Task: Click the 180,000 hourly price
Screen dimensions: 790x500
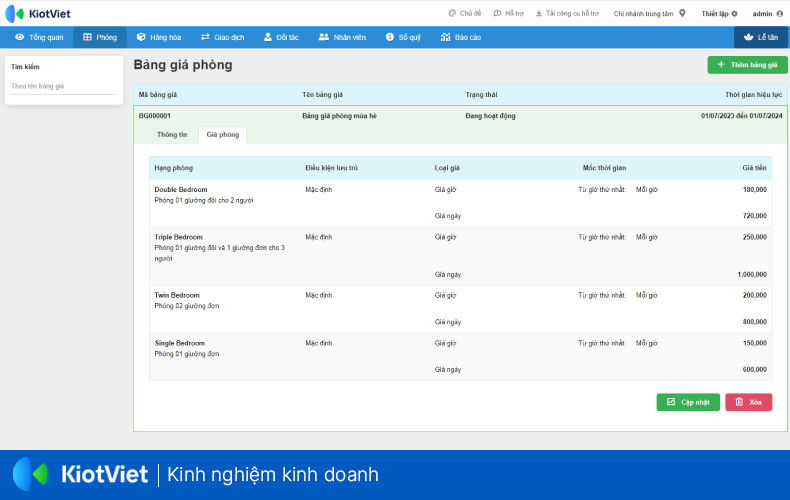Action: pyautogui.click(x=755, y=190)
